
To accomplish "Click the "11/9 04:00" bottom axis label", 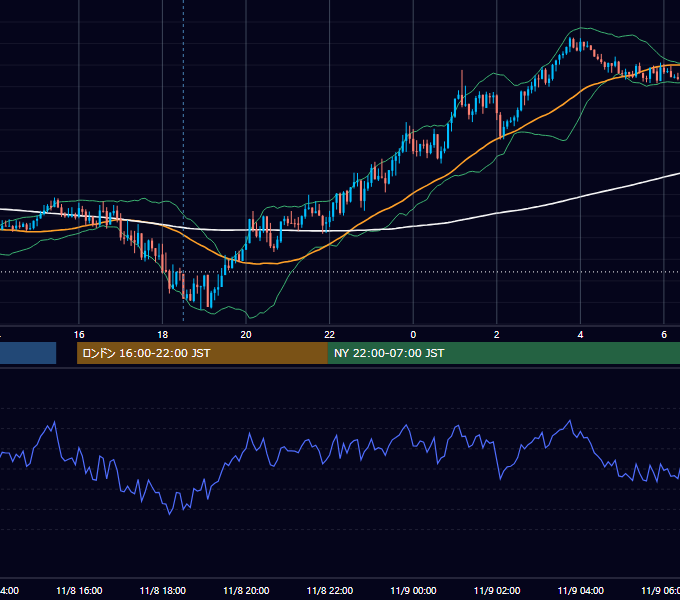I will click(581, 591).
